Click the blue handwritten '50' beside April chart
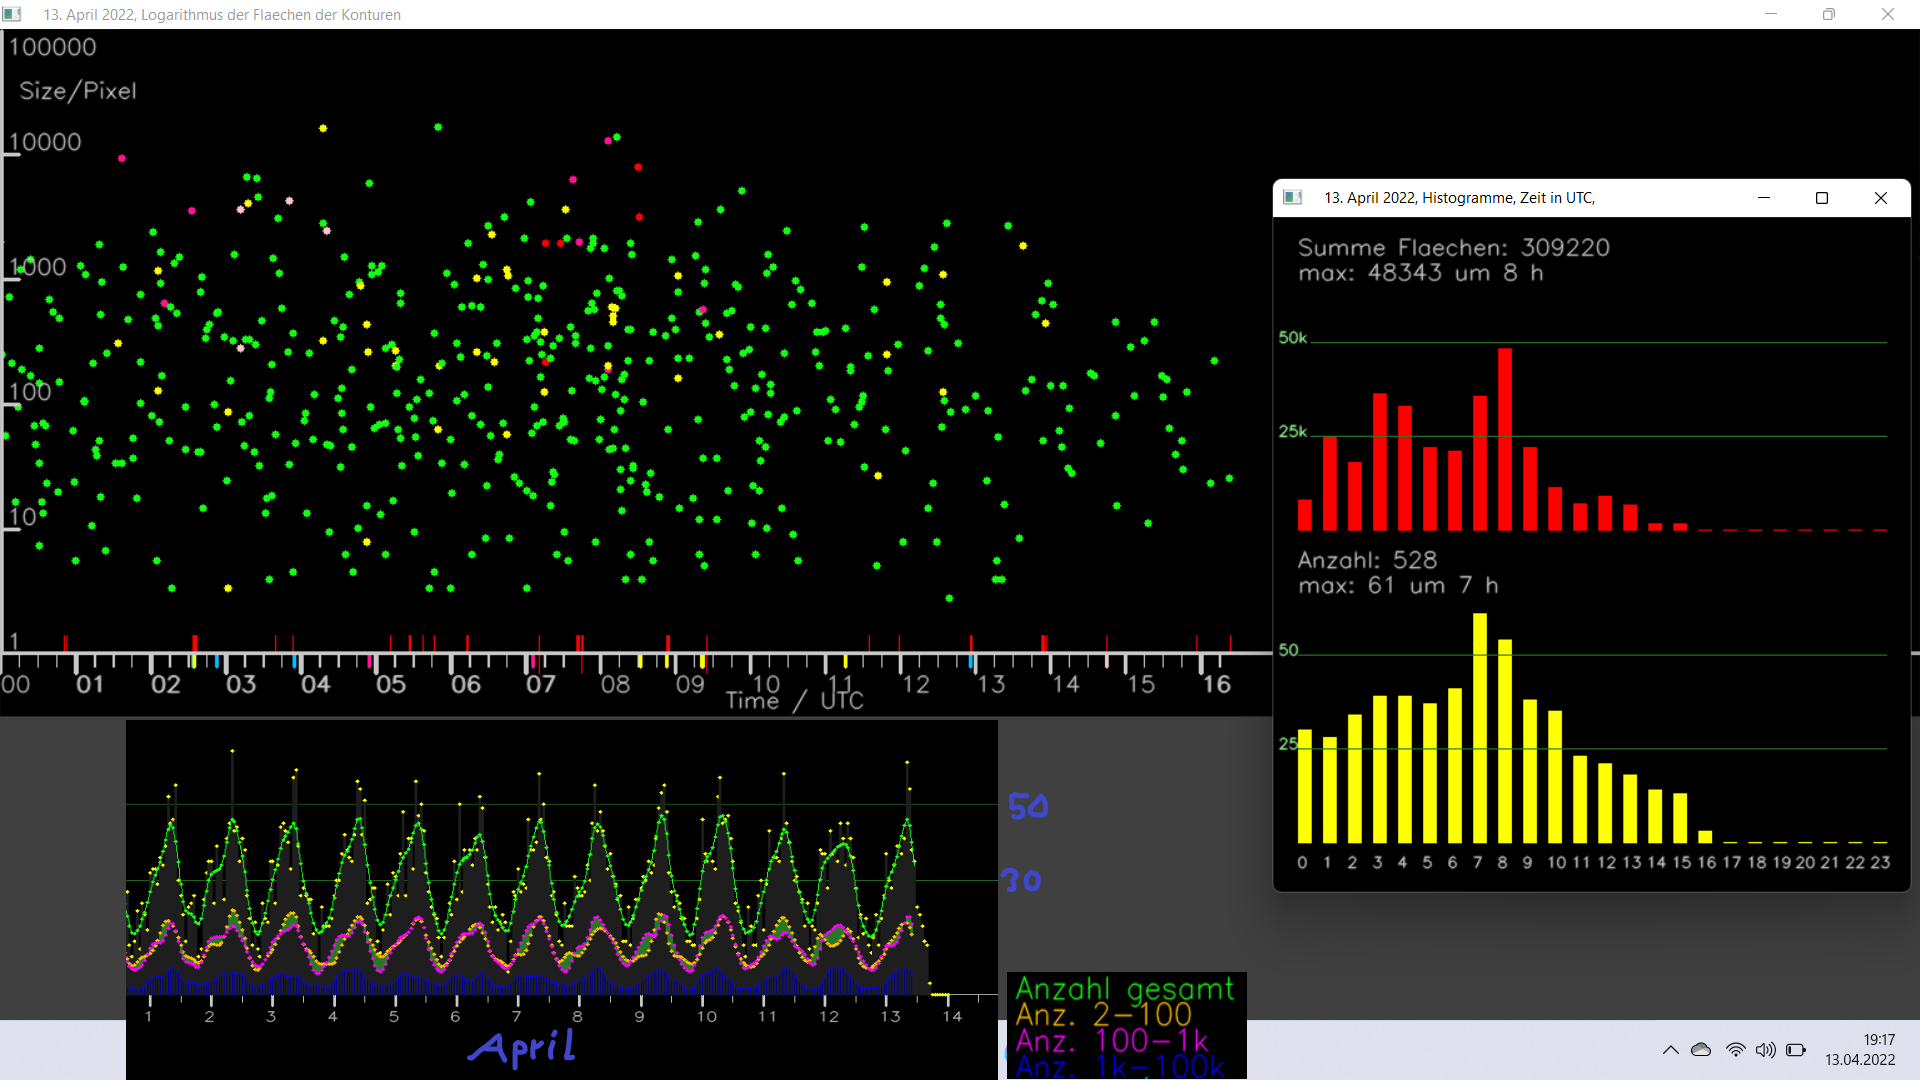1920x1080 pixels. click(1028, 807)
